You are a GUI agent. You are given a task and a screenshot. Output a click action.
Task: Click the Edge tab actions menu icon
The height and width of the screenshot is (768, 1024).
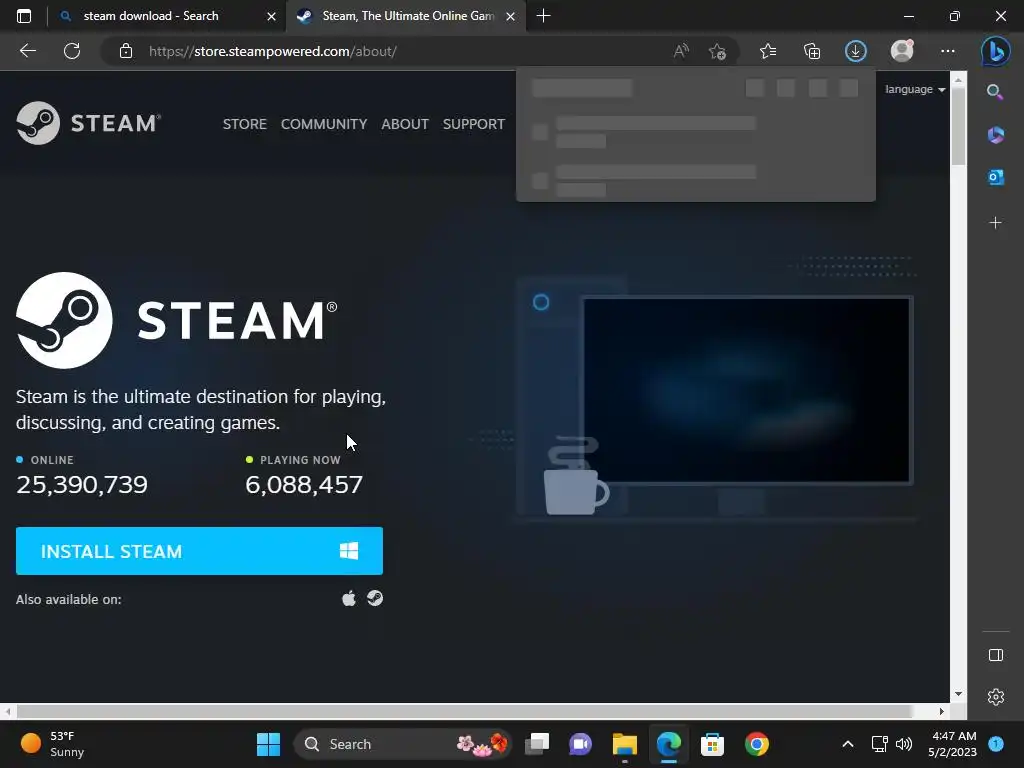(24, 16)
